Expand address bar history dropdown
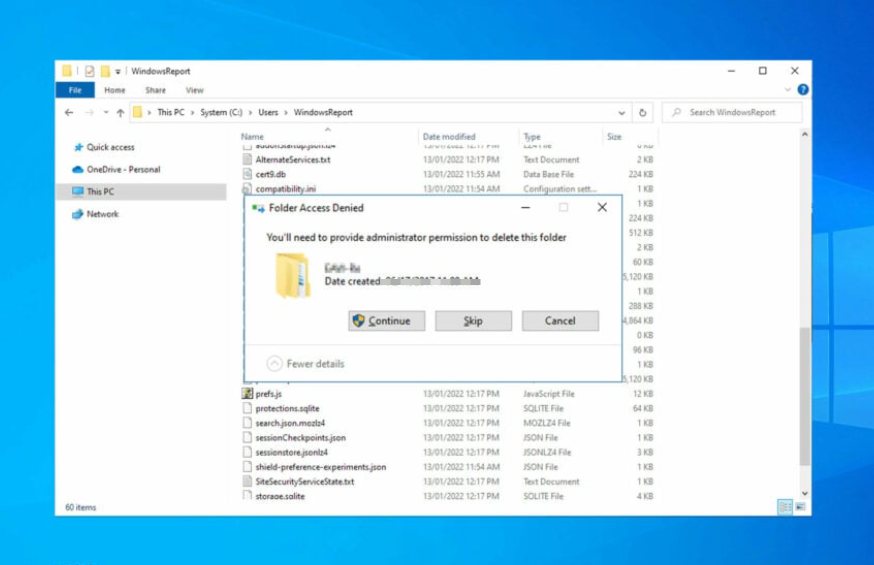Screen dimensions: 874x565 click(621, 113)
